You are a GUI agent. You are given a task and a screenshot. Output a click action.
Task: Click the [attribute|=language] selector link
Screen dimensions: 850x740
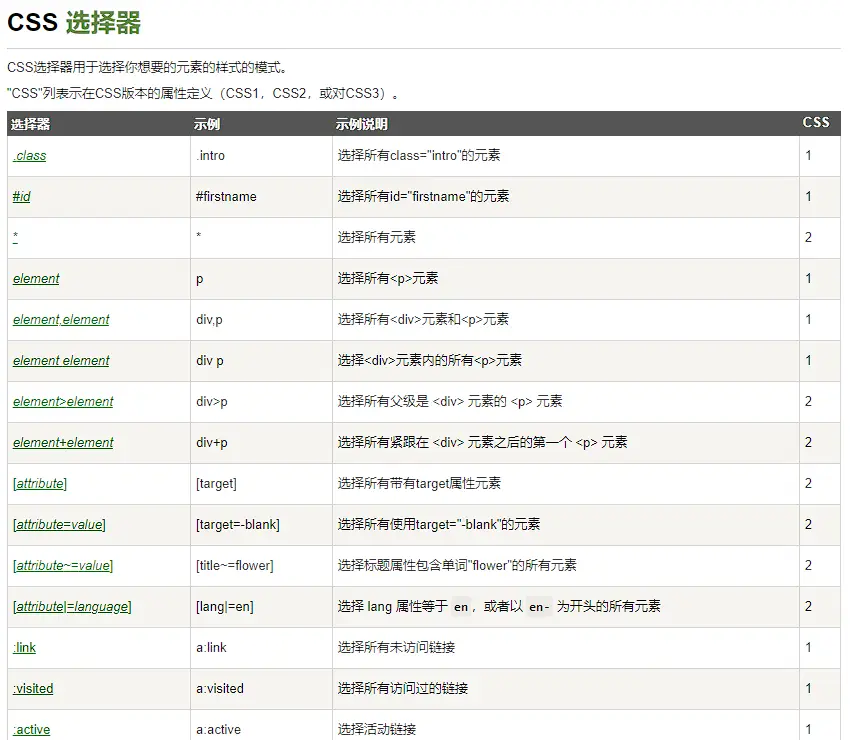point(72,607)
